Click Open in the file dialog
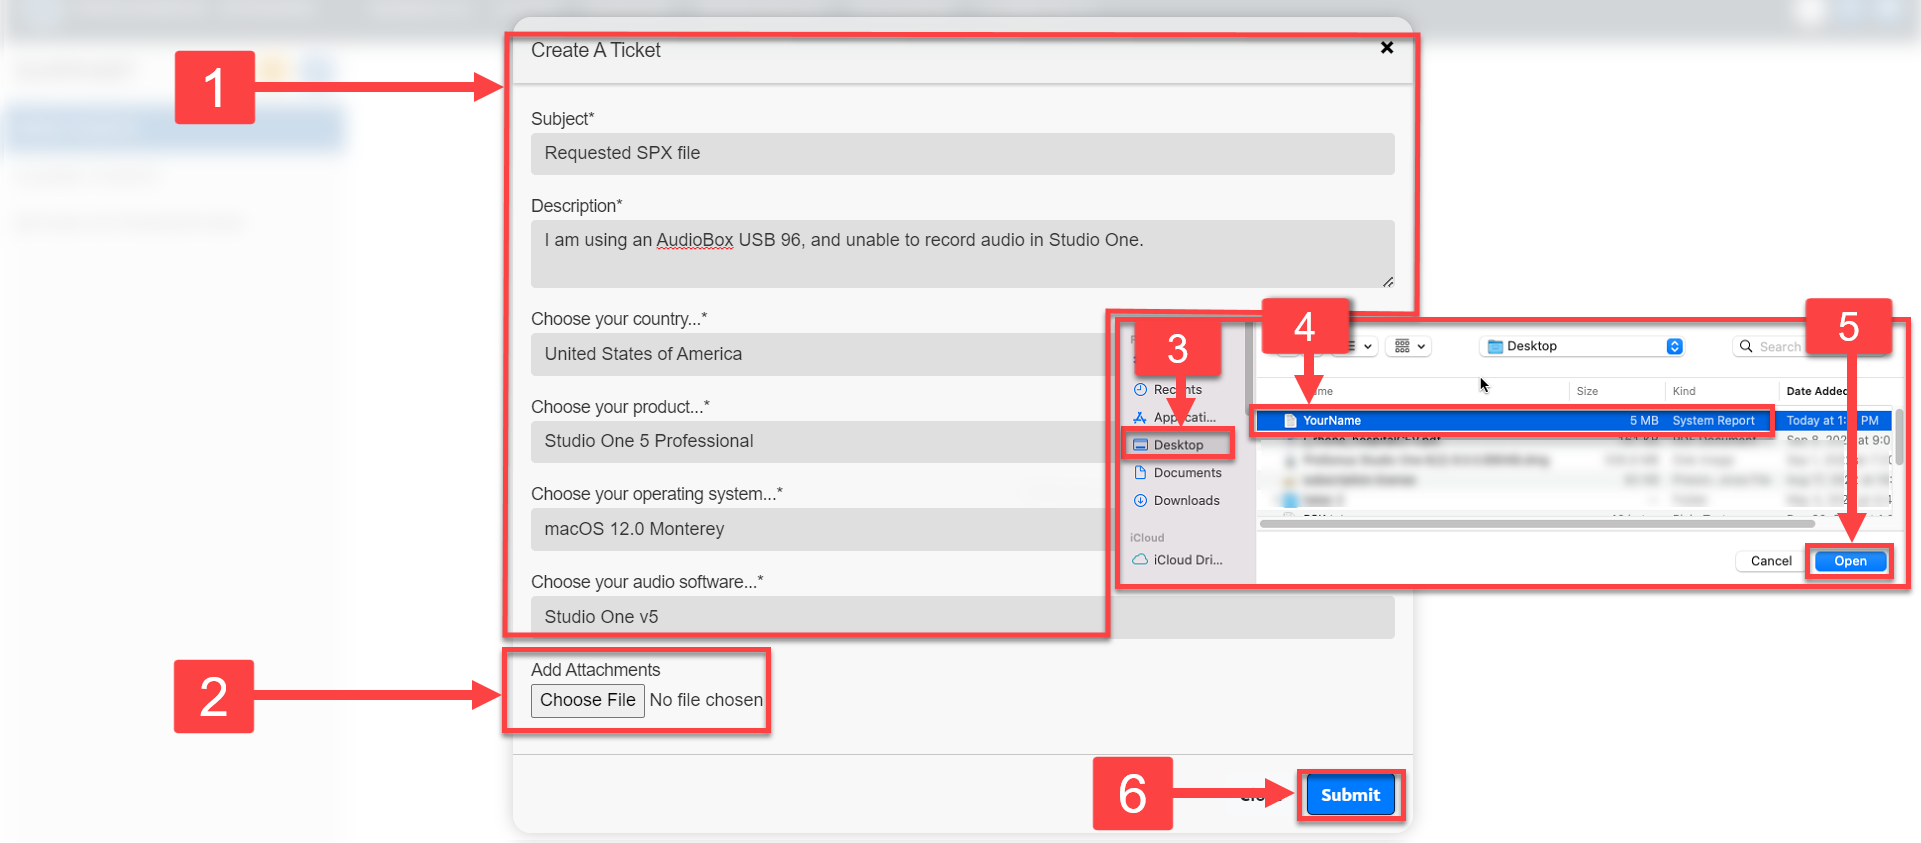The image size is (1921, 843). (1850, 561)
